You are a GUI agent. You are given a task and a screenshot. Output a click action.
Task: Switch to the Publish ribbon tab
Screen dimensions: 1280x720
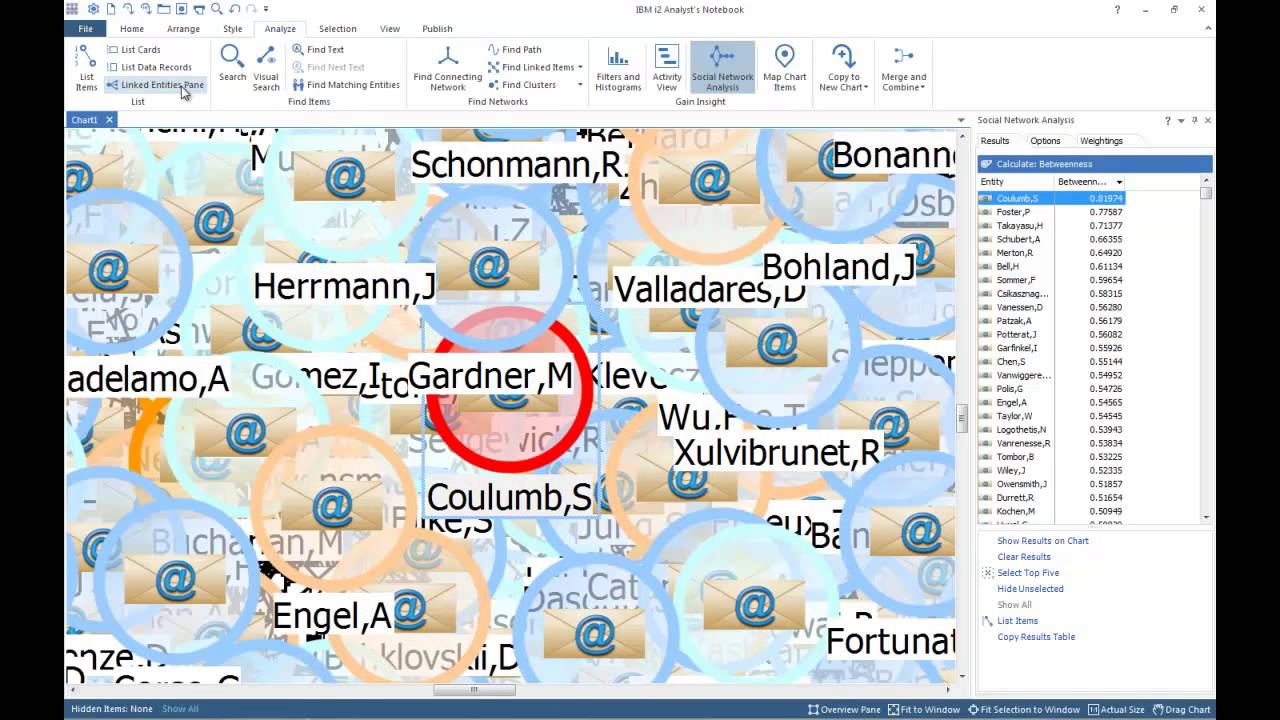[437, 29]
